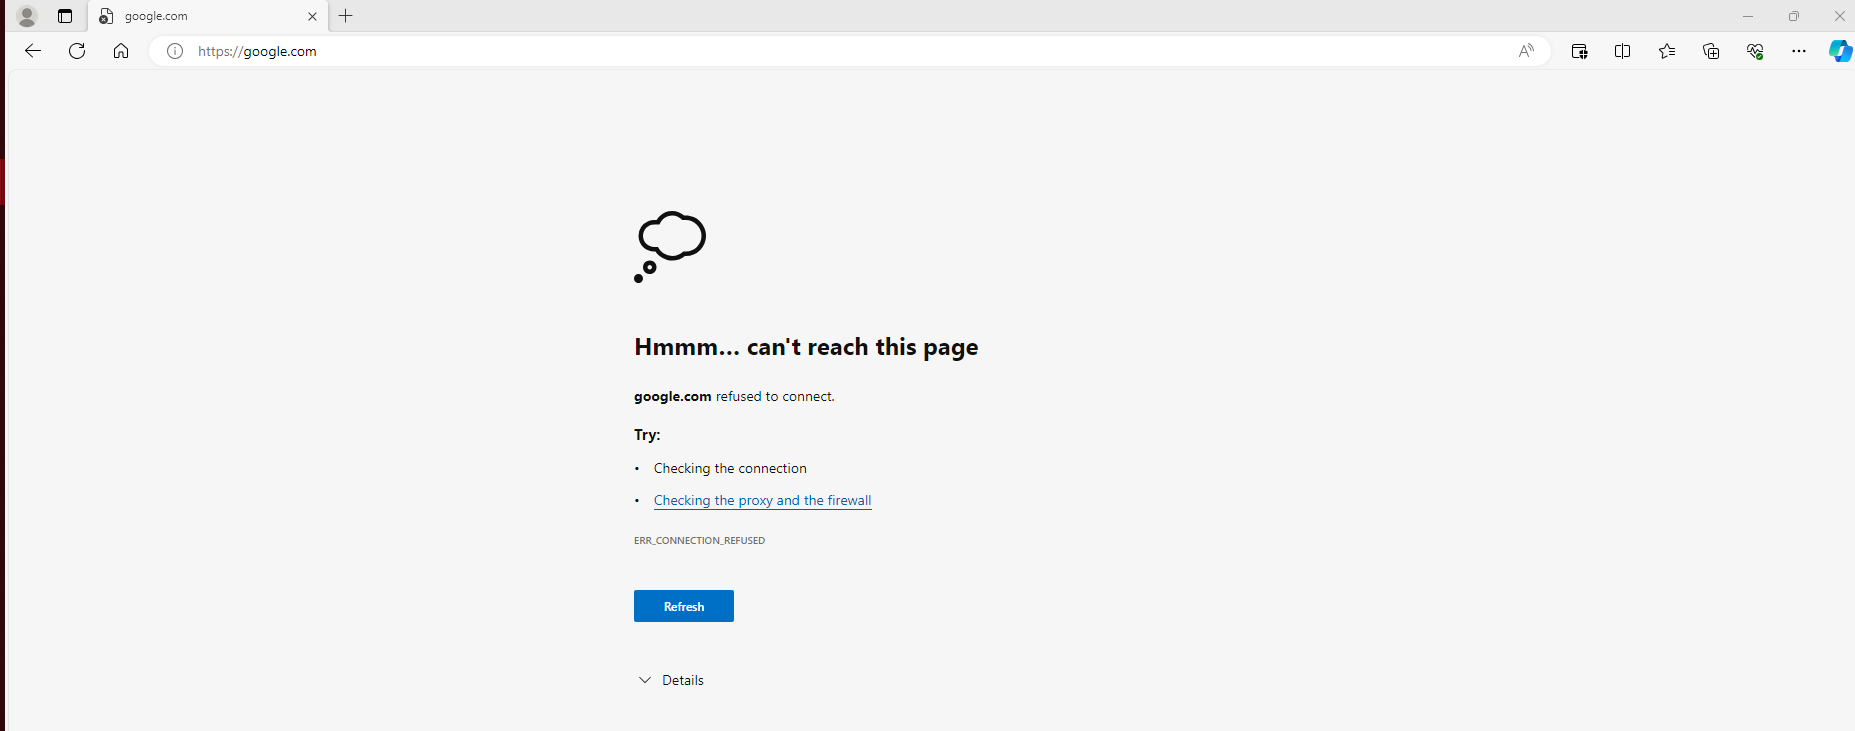The image size is (1855, 731).
Task: Open the tab actions menu icon
Action: 65,16
